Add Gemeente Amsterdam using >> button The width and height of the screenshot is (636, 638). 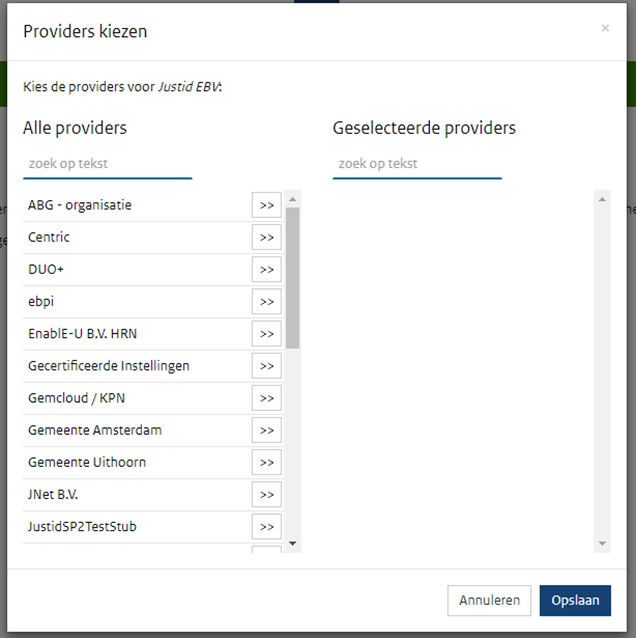[x=267, y=430]
